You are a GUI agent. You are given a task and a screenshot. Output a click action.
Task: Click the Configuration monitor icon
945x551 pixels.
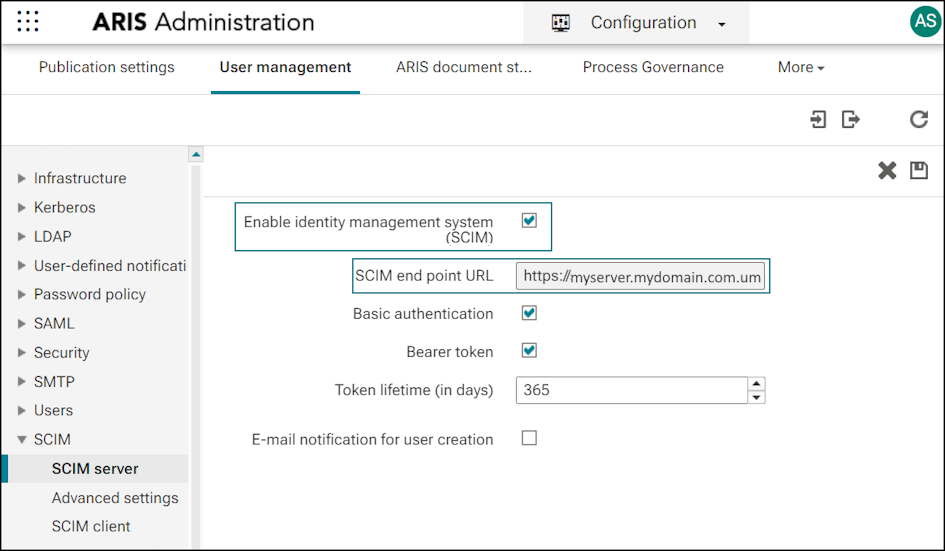[x=560, y=23]
